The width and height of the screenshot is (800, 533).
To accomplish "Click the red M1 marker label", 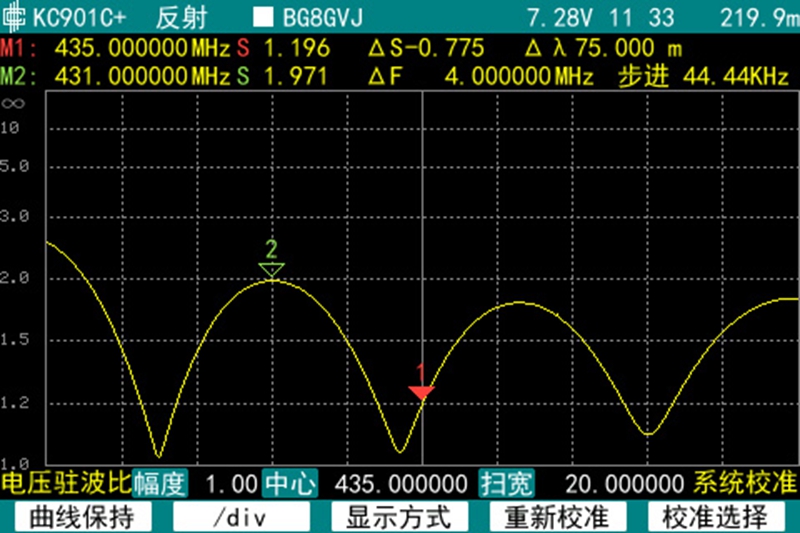I will pos(15,49).
